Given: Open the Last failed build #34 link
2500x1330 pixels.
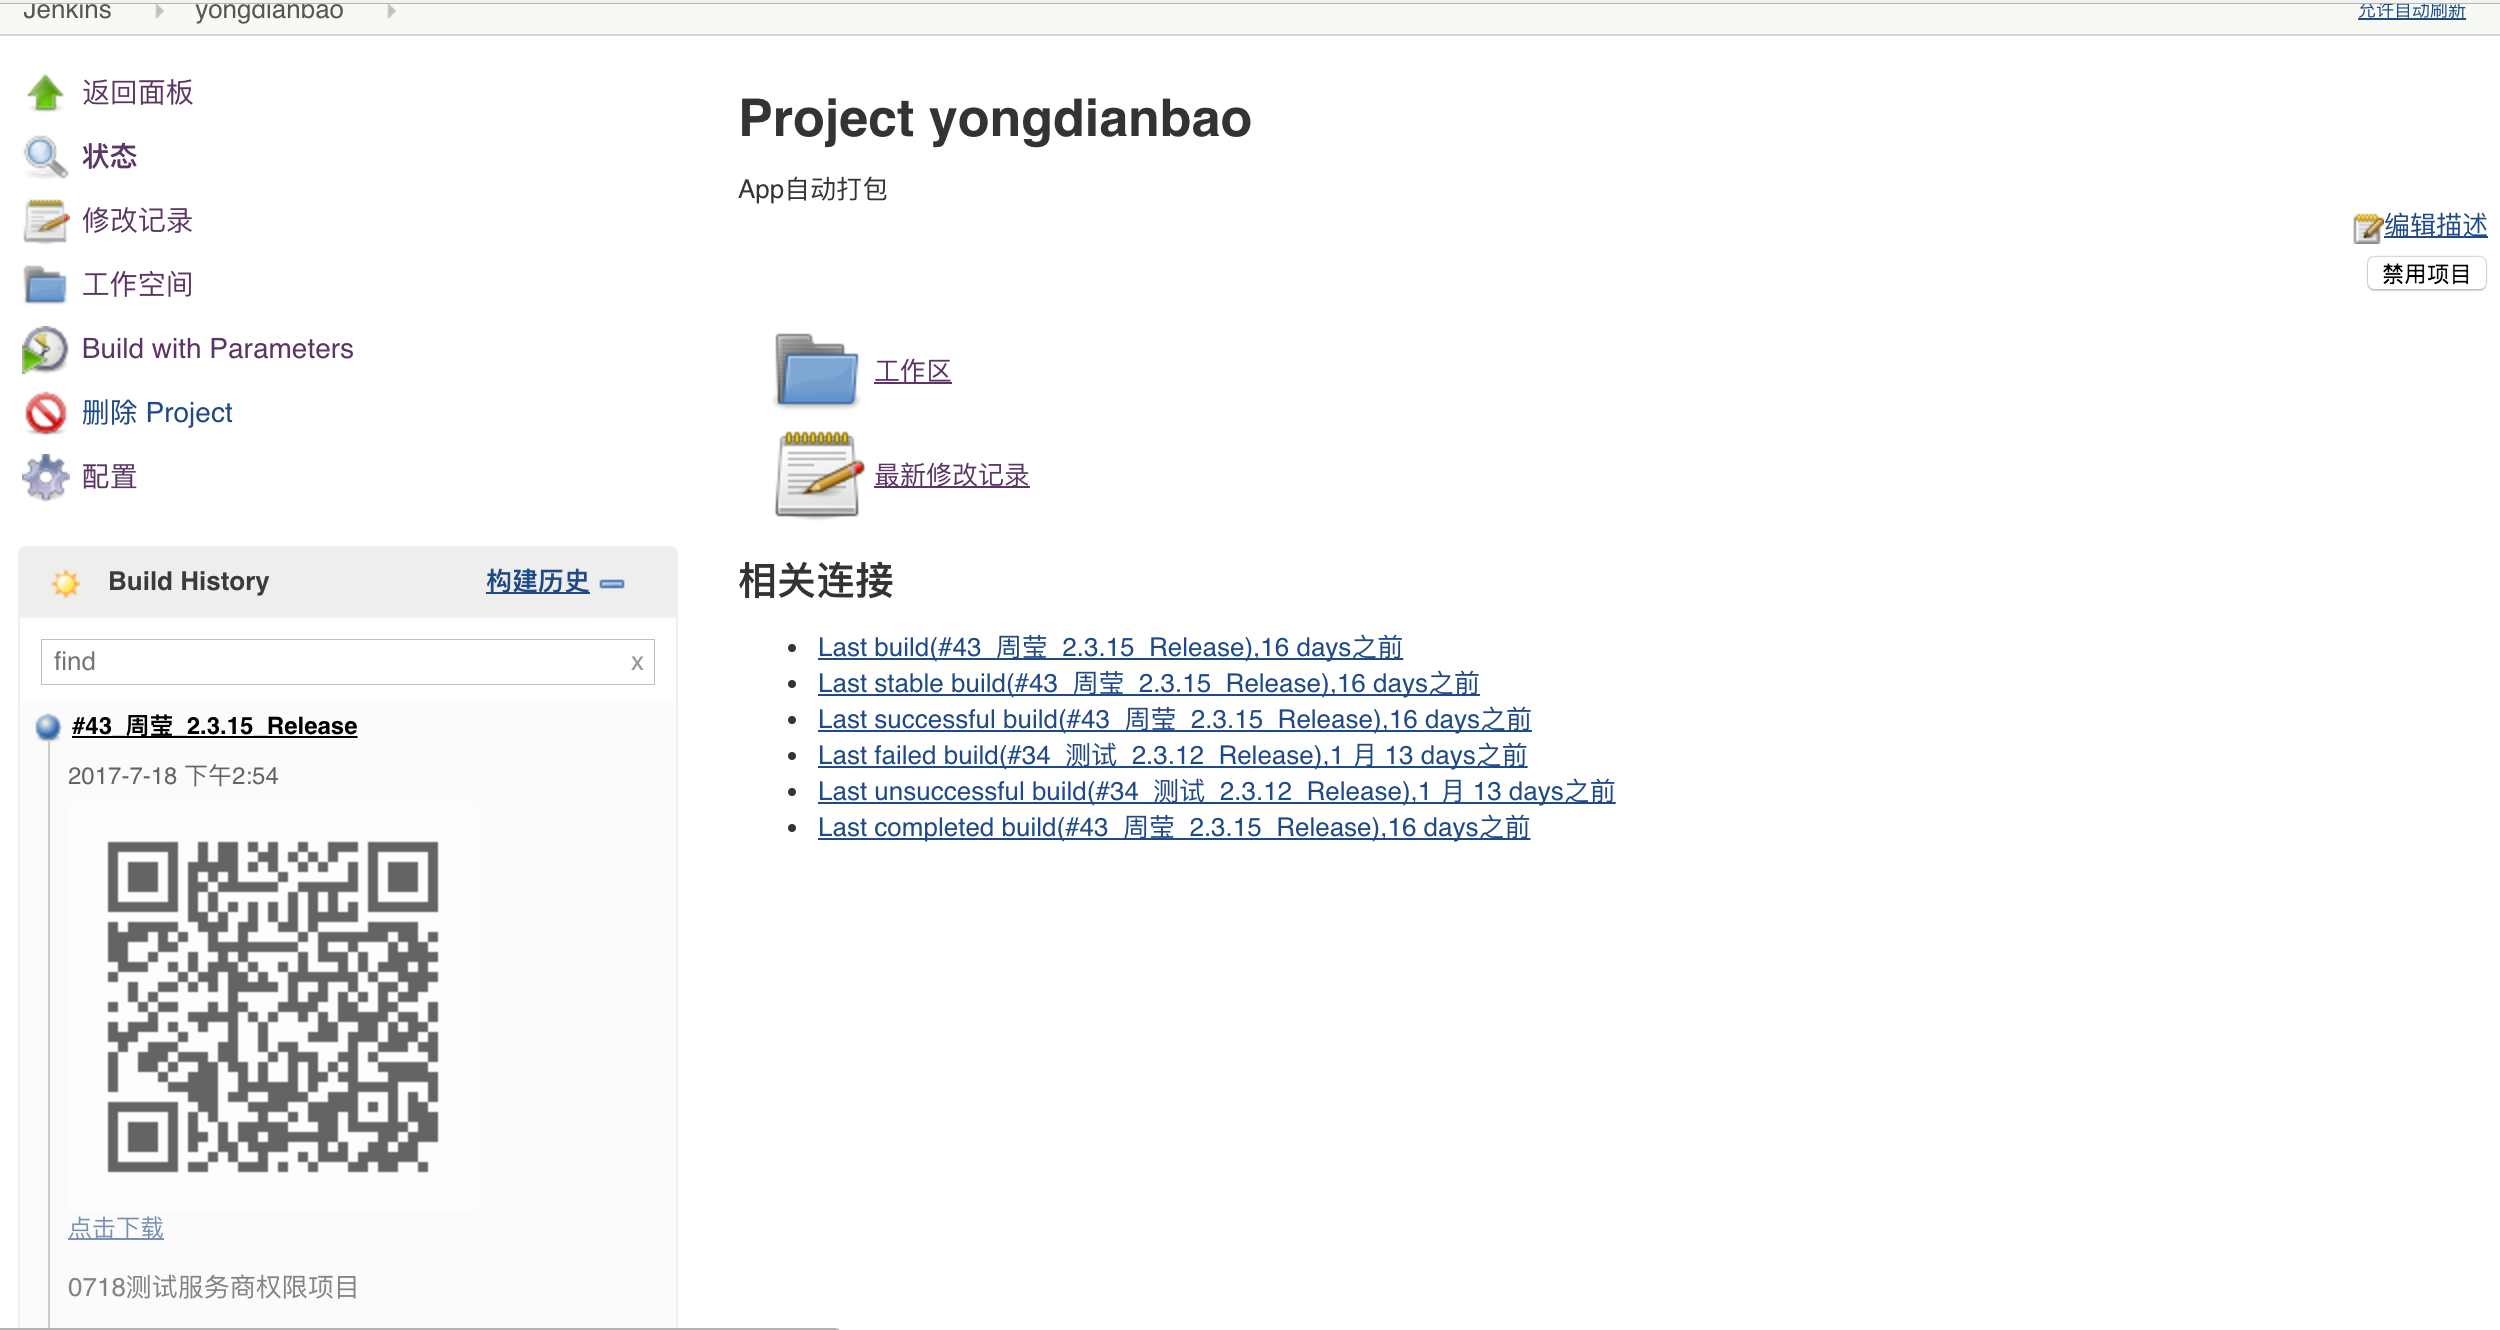Looking at the screenshot, I should coord(1172,755).
